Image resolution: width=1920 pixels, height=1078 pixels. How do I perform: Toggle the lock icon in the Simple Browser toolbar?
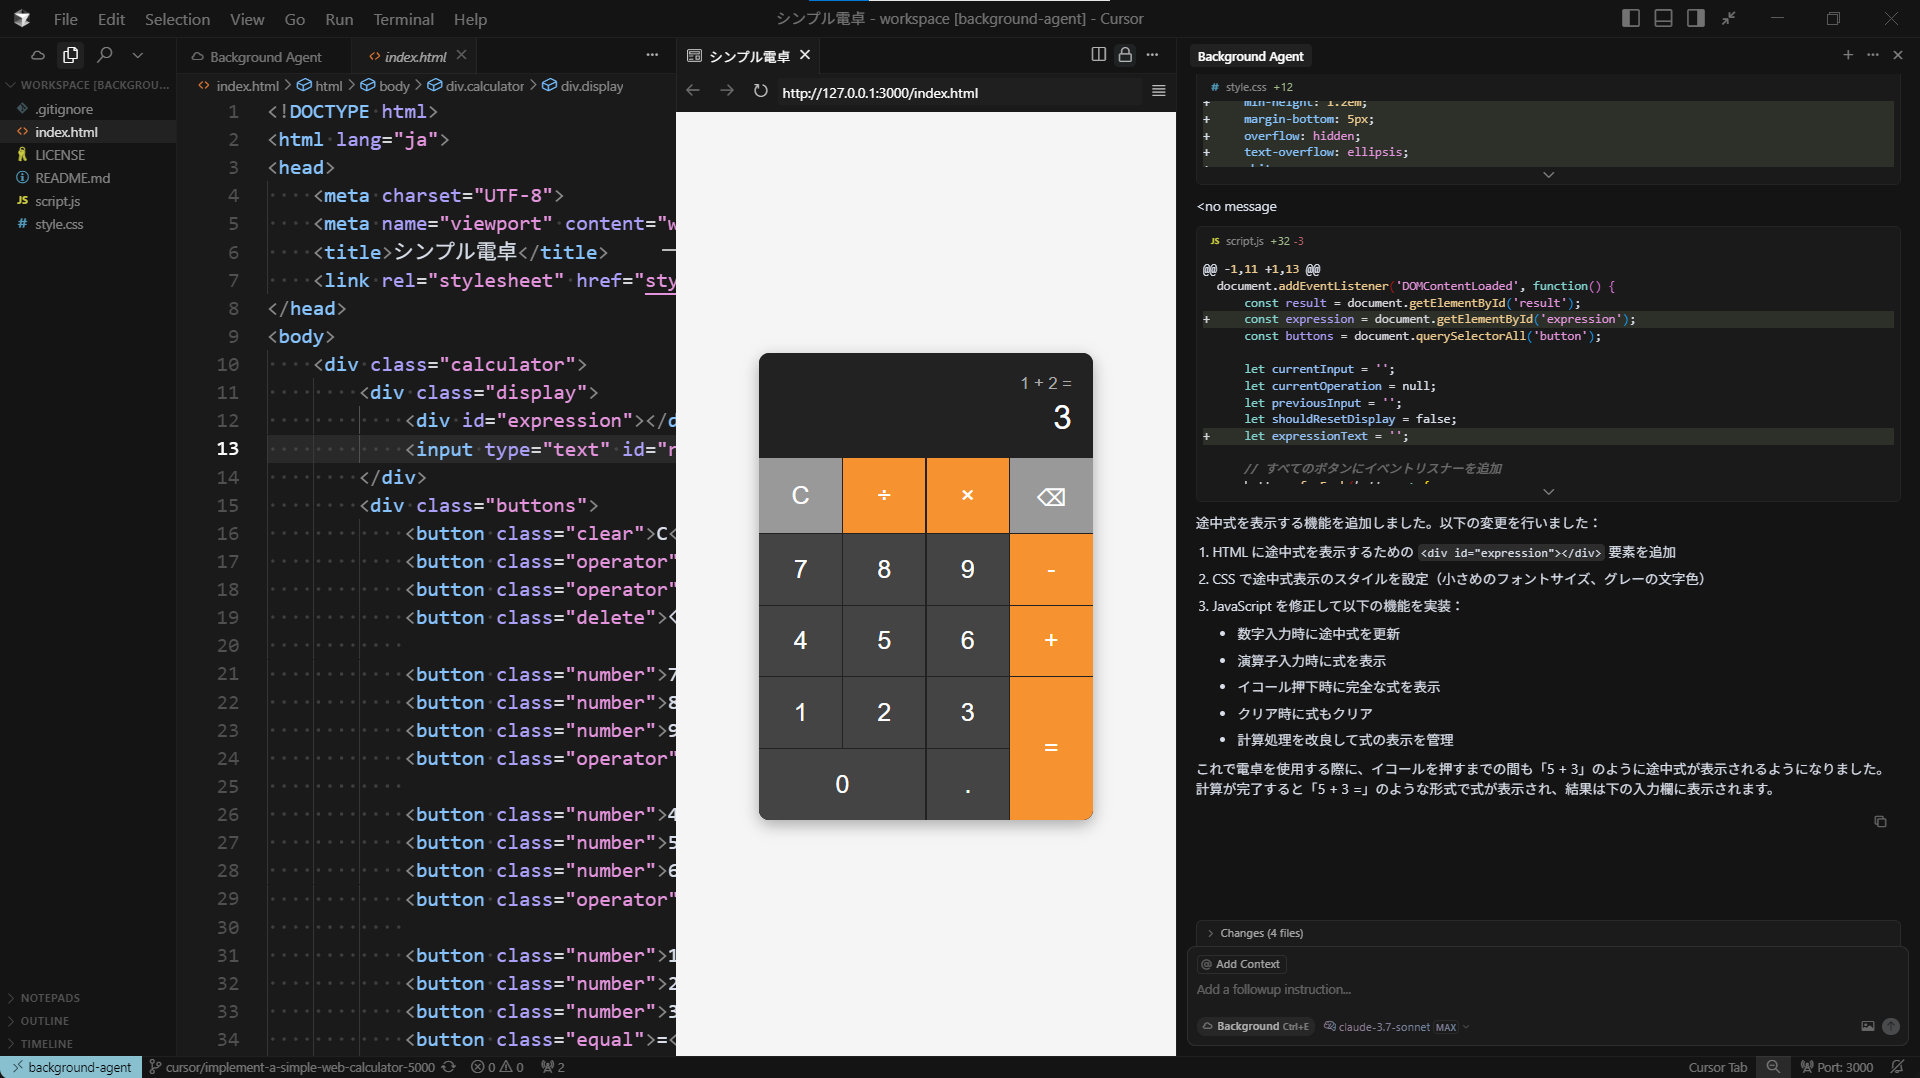1126,55
